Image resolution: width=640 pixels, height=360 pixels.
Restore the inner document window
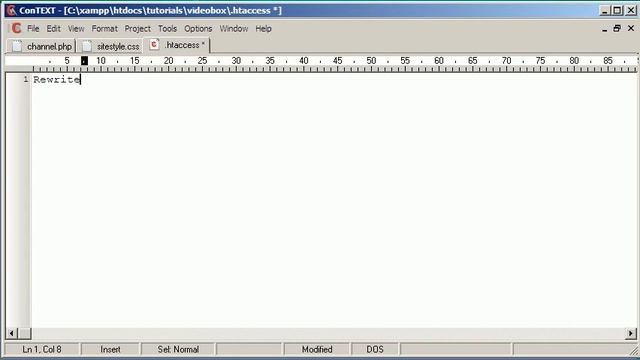[617, 28]
